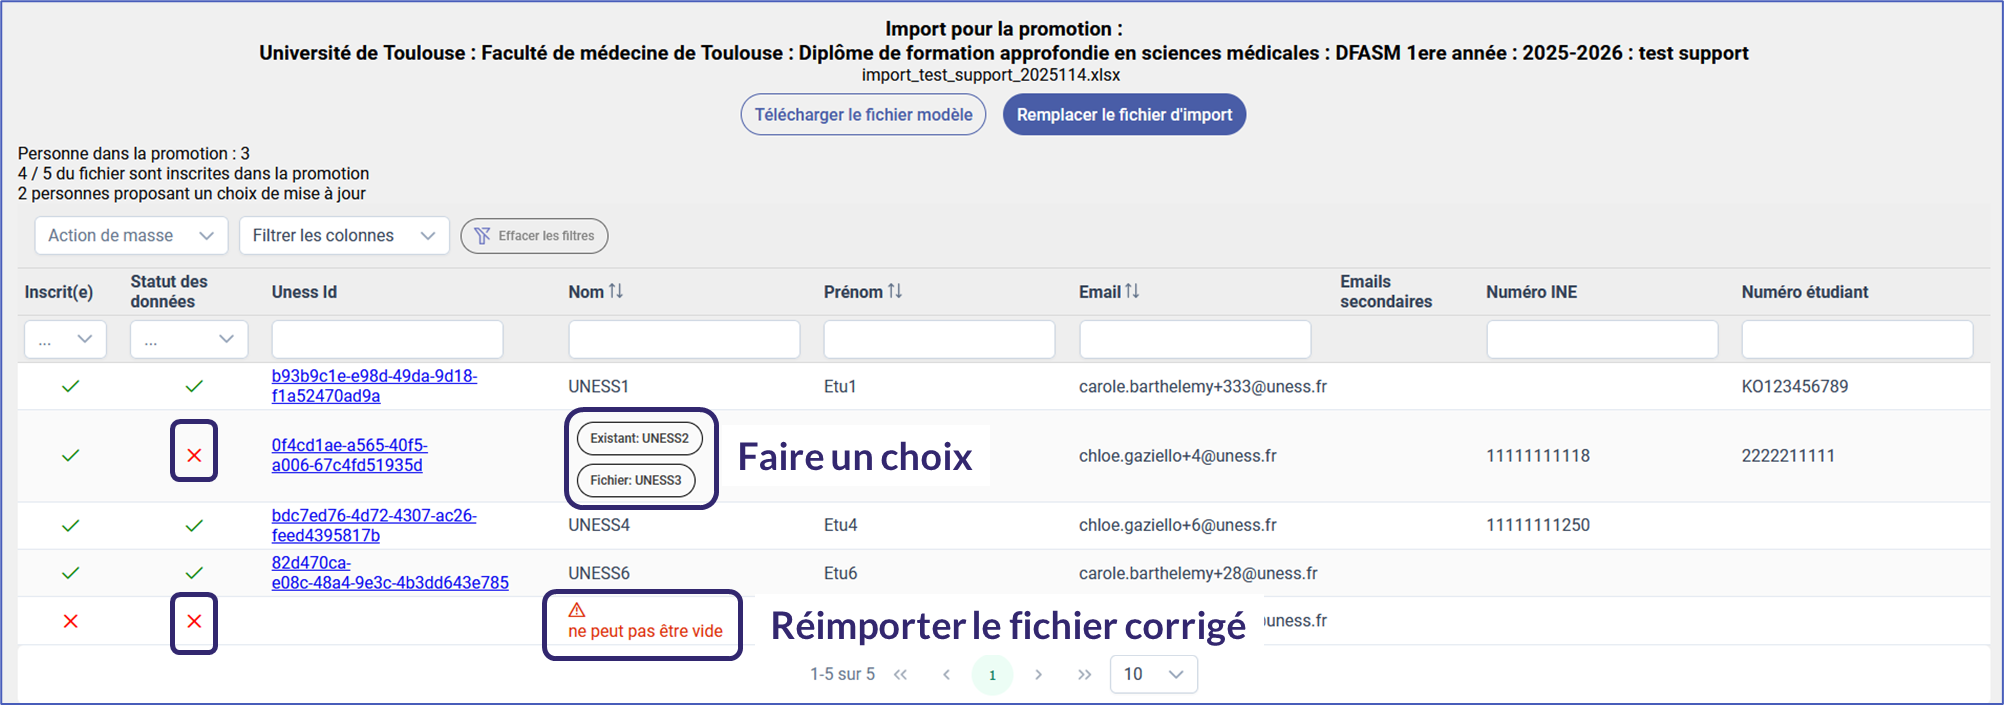Choose the 'Fichier: UNESS3' option
The height and width of the screenshot is (705, 2004).
point(636,480)
